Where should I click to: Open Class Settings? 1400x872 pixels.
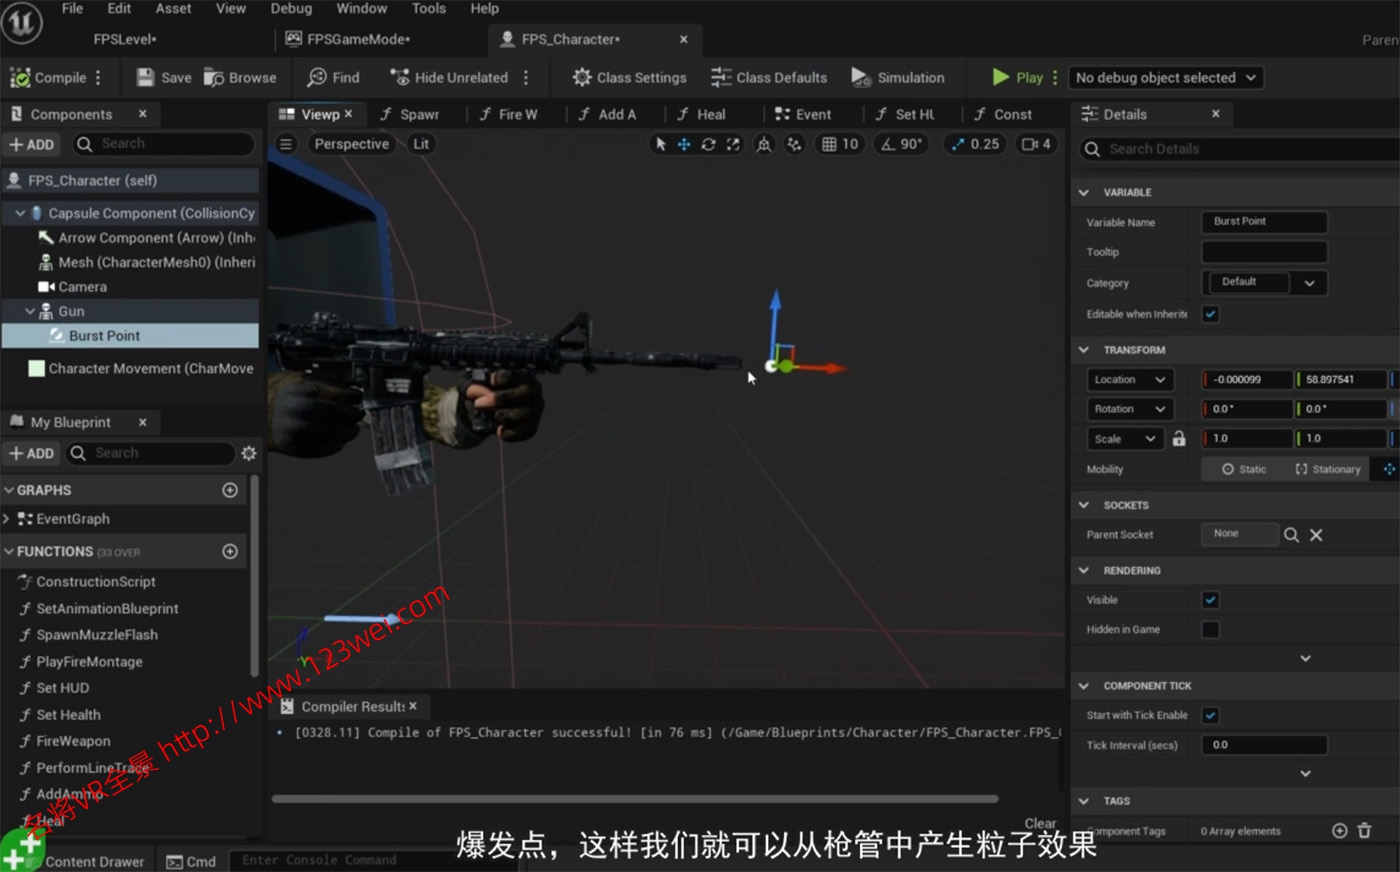628,77
